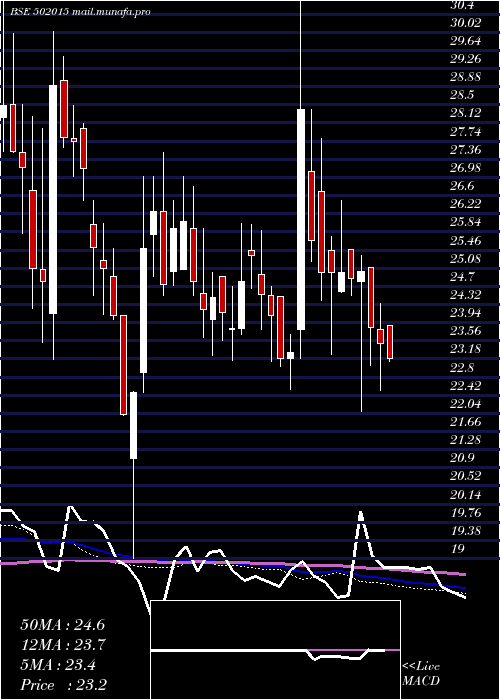Click the 5MA : 23.4 value
Viewport: 500px width, 700px height.
58,665
